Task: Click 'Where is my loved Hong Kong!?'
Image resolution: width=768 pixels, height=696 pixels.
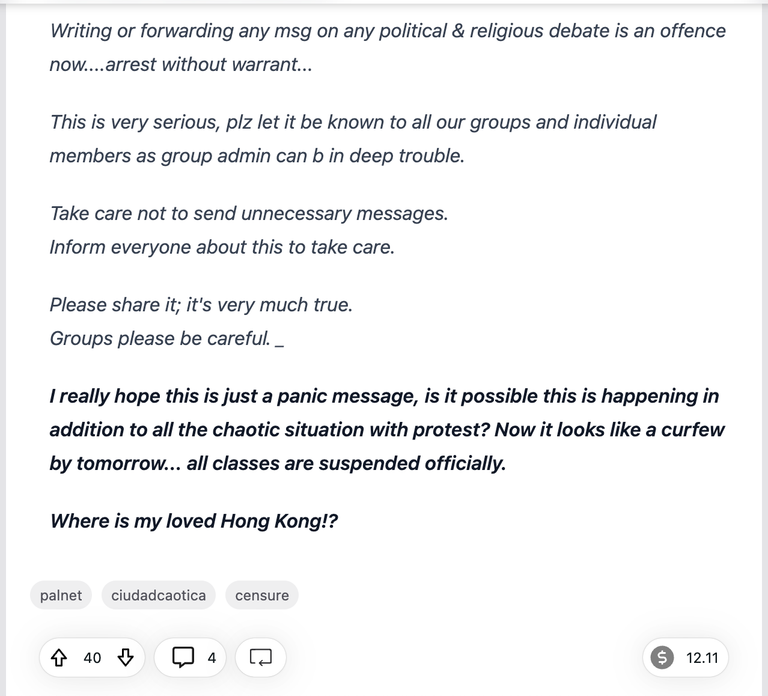Action: click(194, 521)
